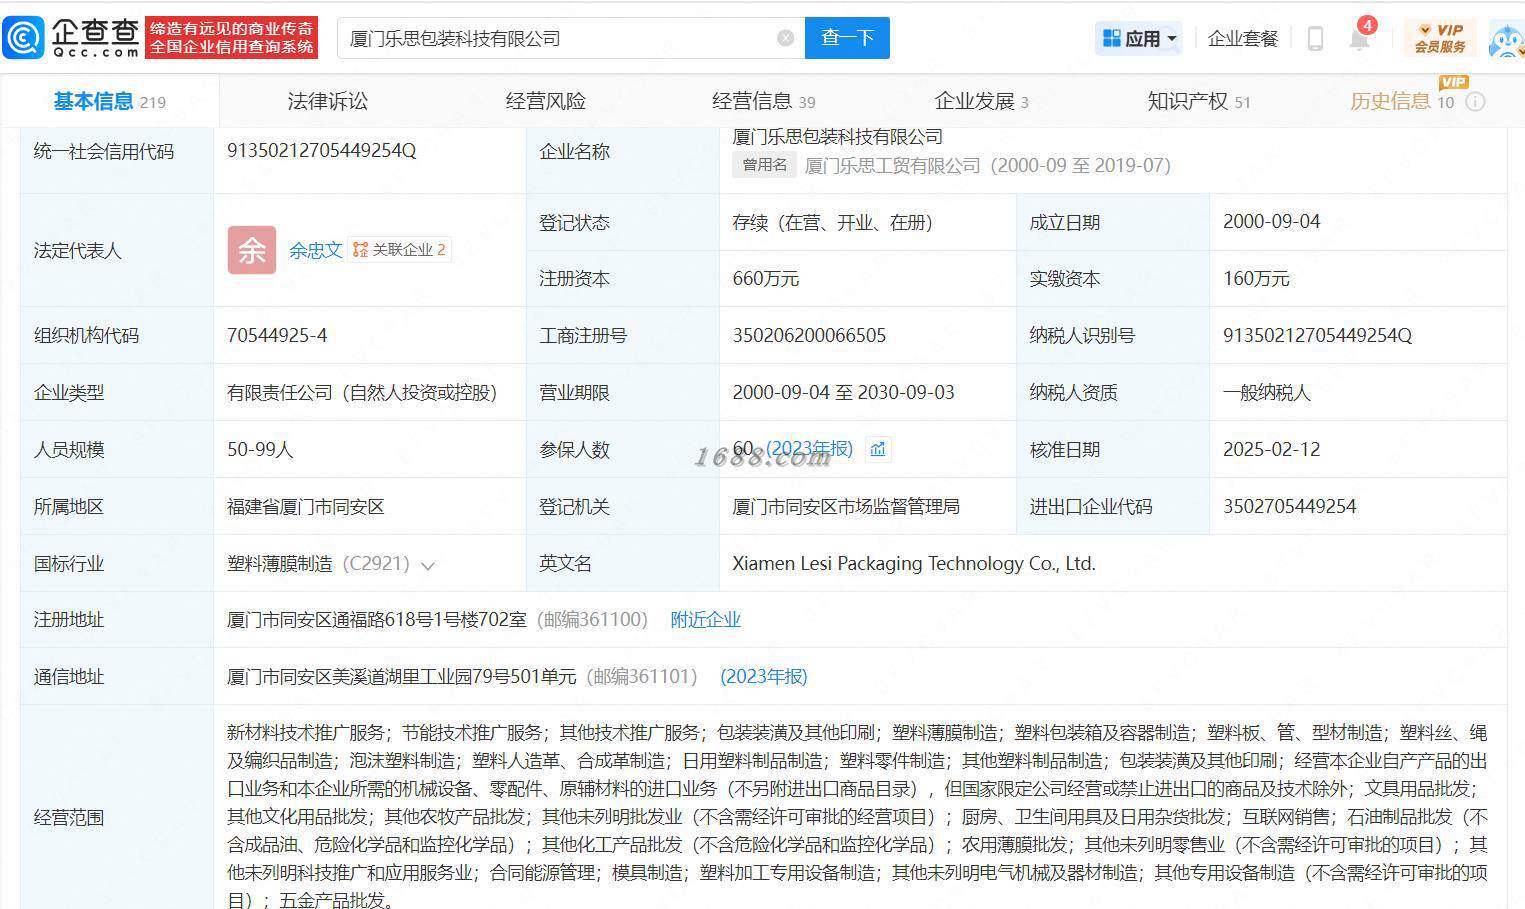Clear the search box with the X icon

tap(785, 38)
